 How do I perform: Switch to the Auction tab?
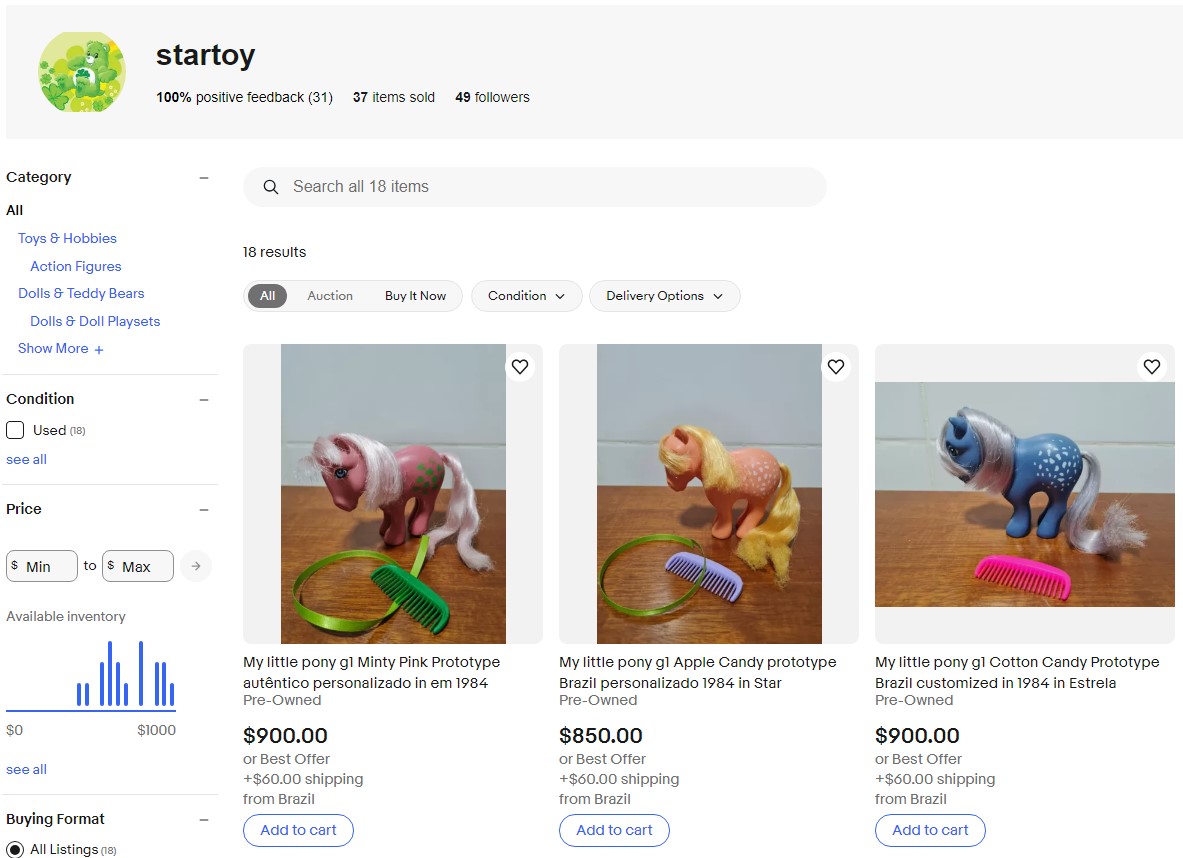coord(330,296)
